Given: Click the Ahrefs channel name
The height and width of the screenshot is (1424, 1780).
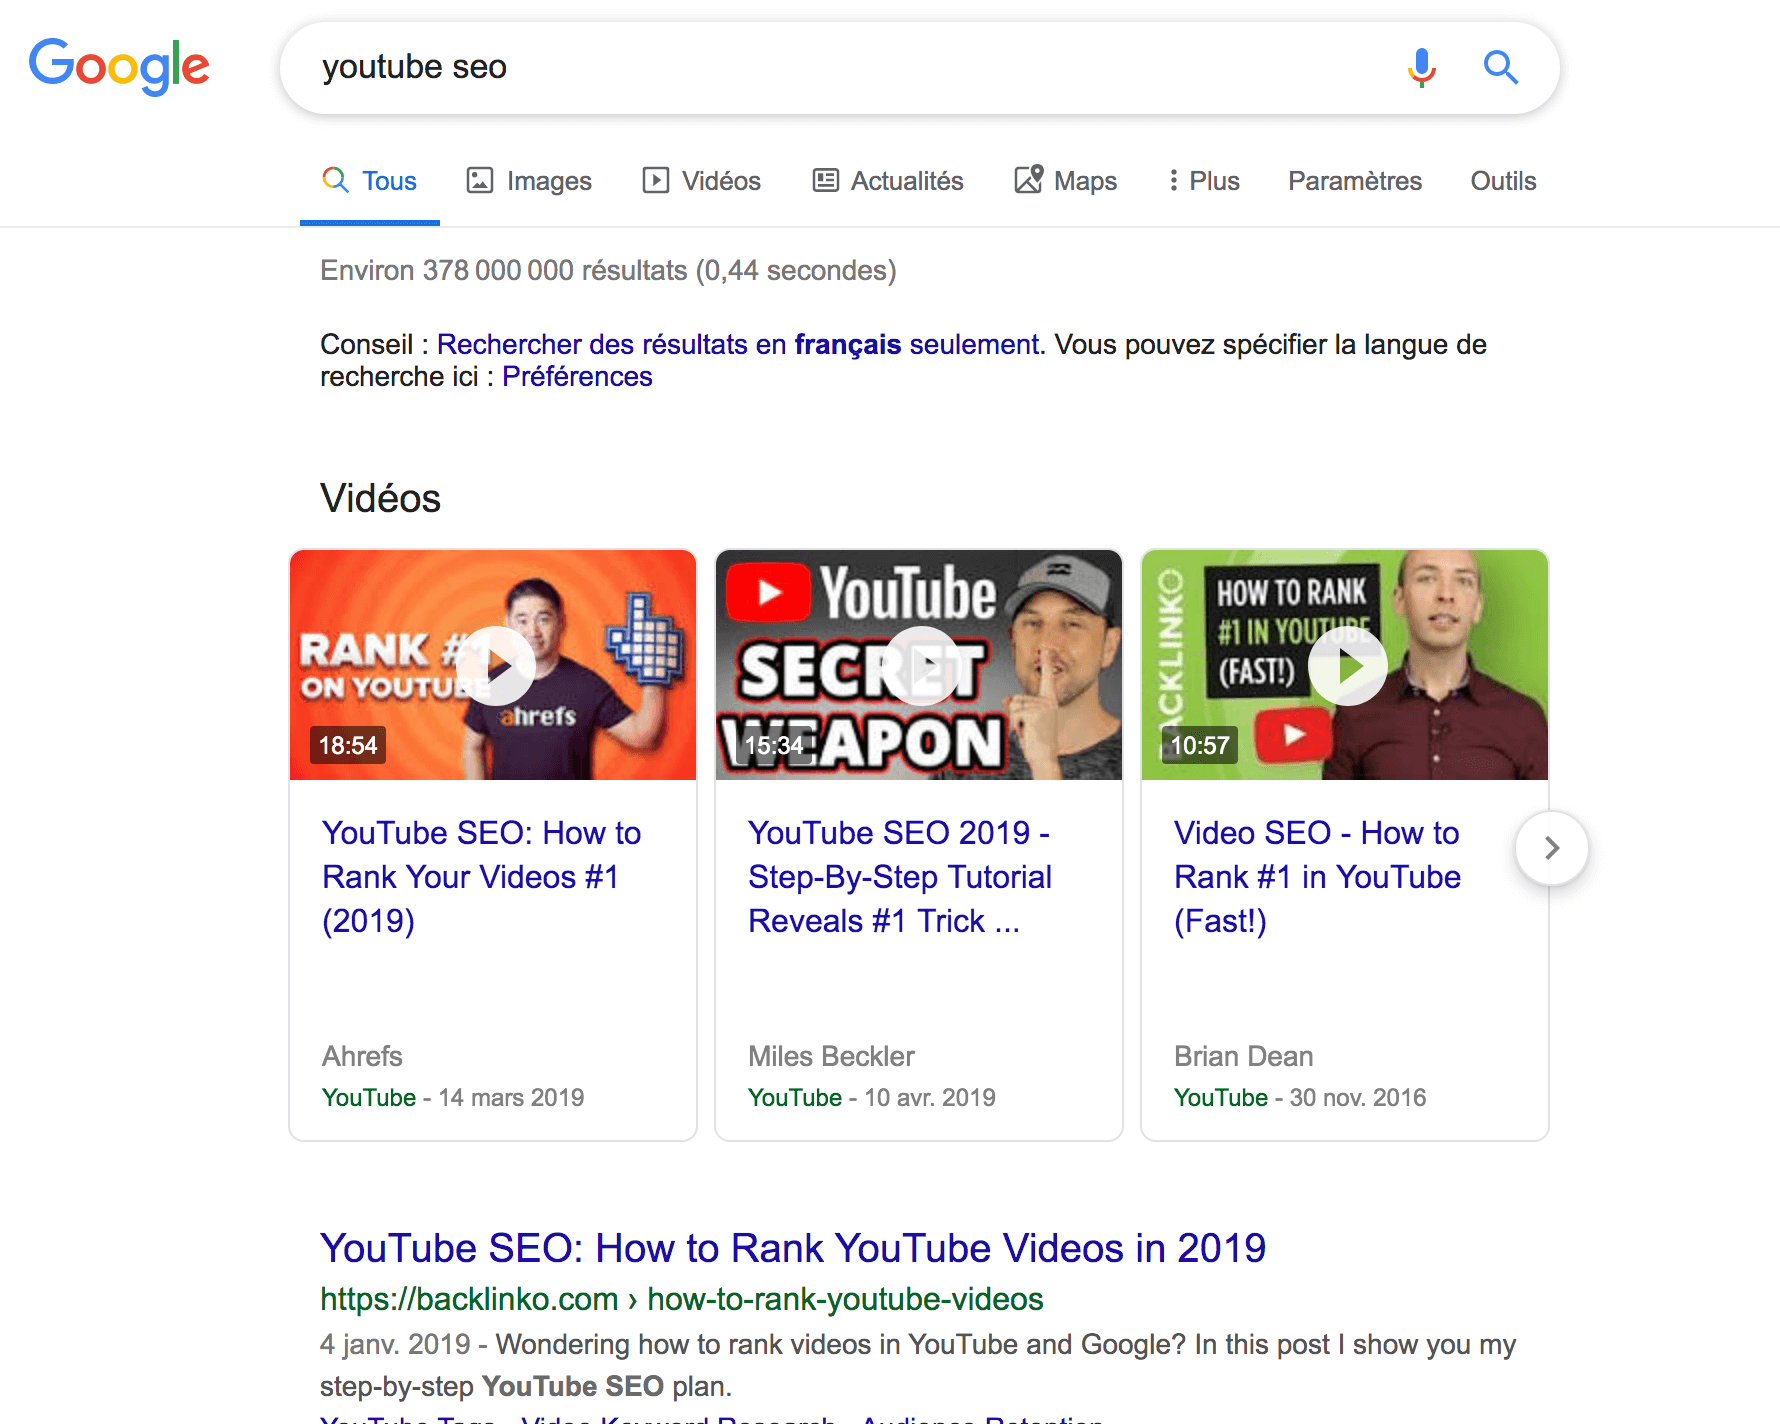Looking at the screenshot, I should pos(362,1056).
